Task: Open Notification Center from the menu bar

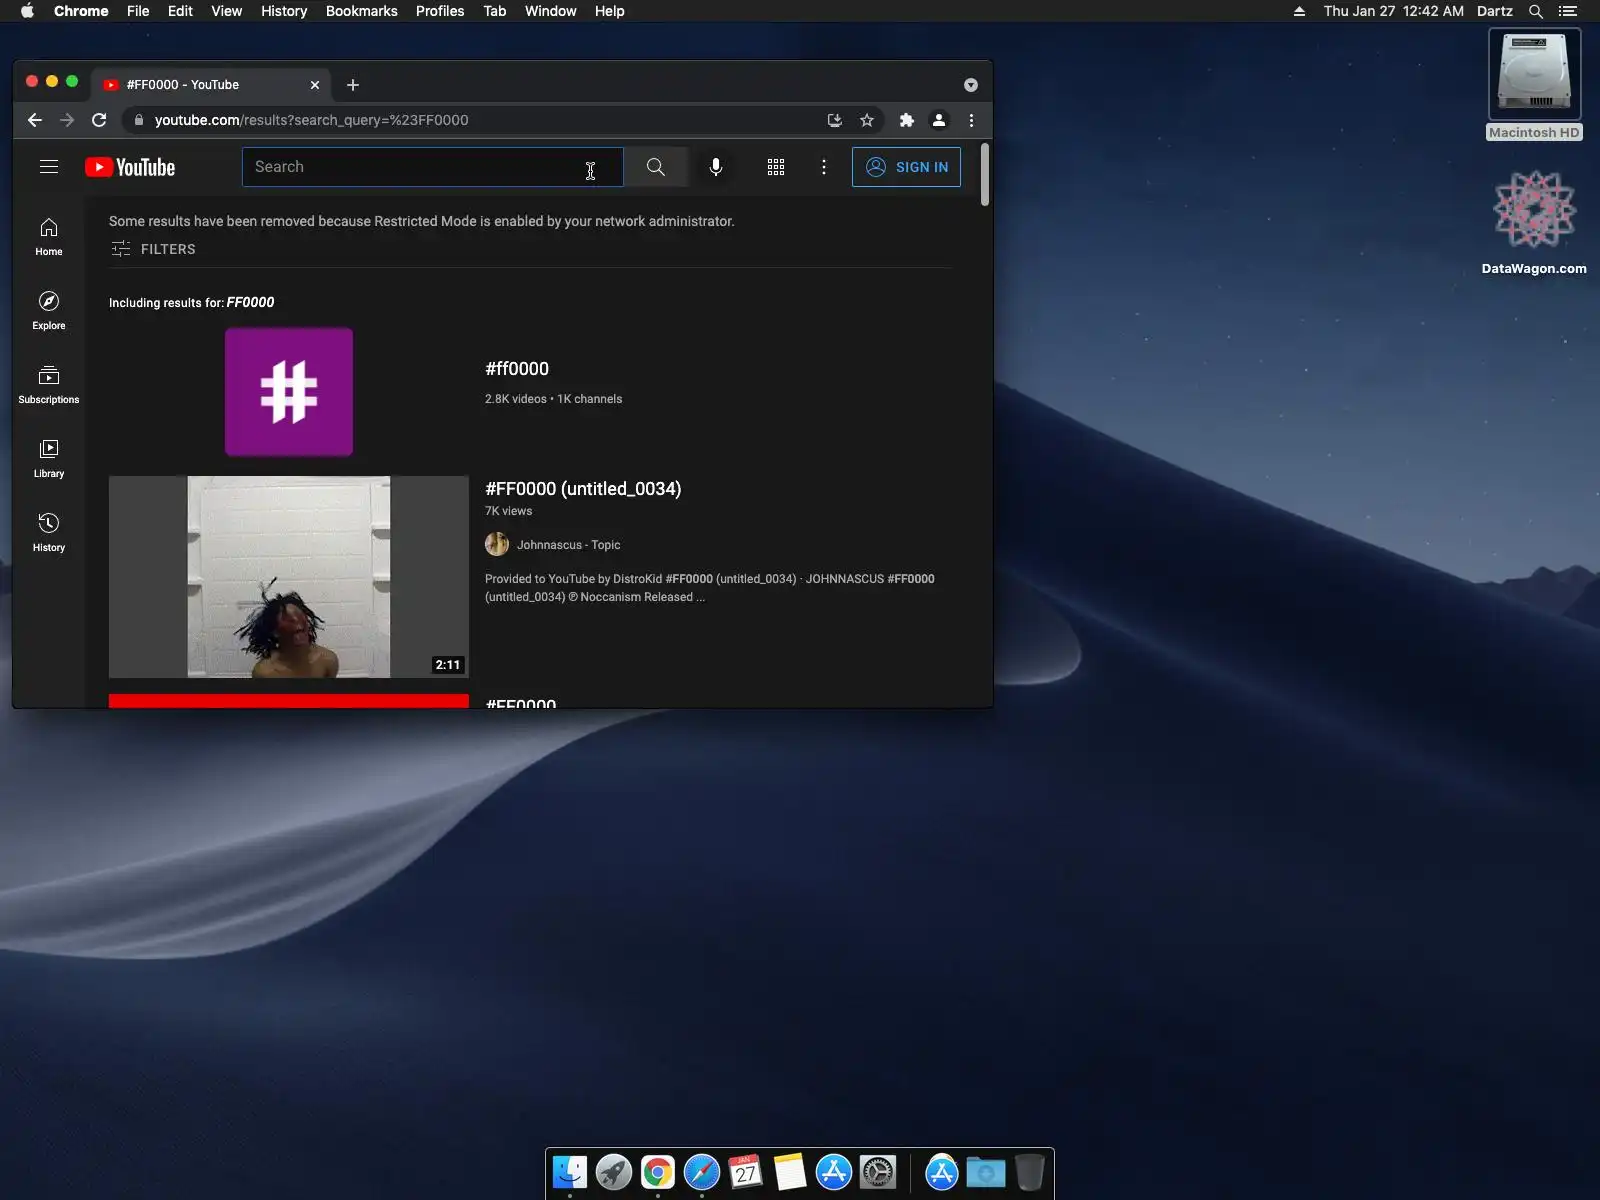Action: (x=1568, y=11)
